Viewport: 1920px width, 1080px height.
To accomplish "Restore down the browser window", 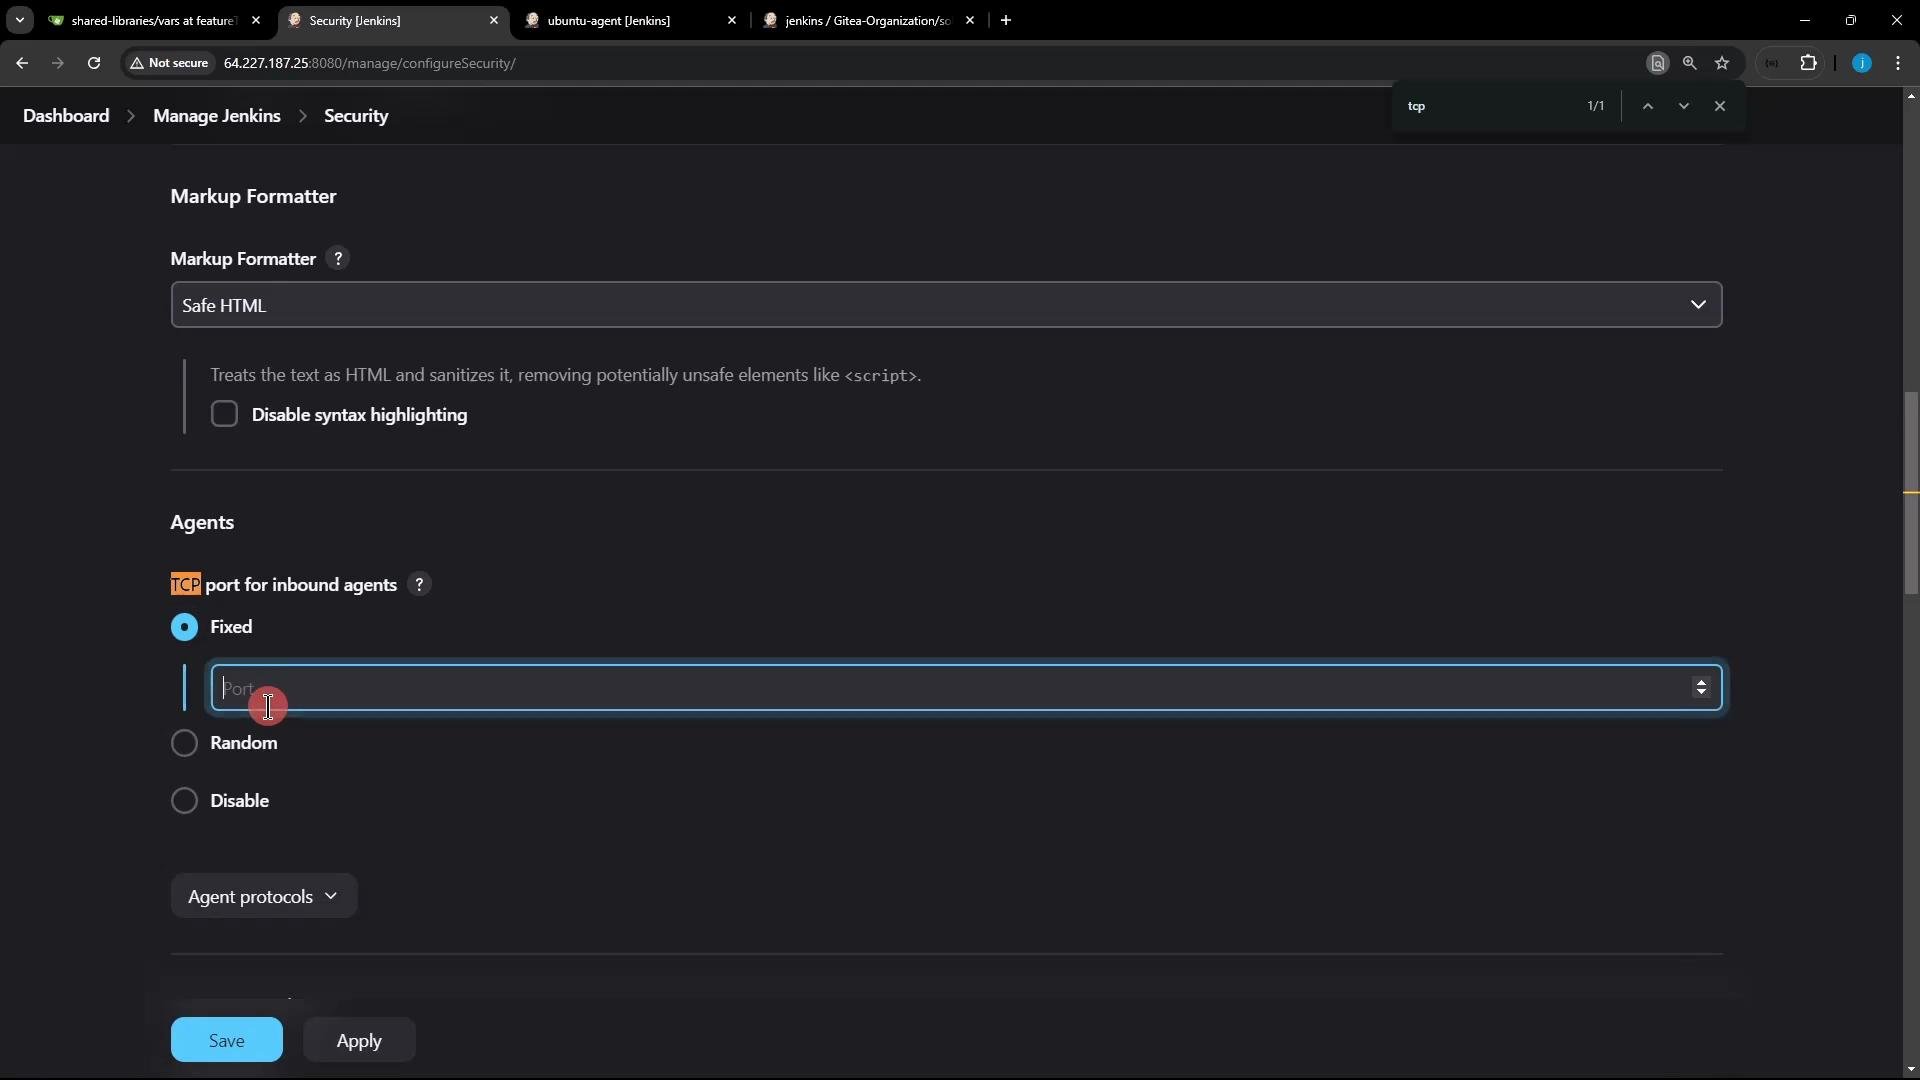I will (x=1851, y=20).
